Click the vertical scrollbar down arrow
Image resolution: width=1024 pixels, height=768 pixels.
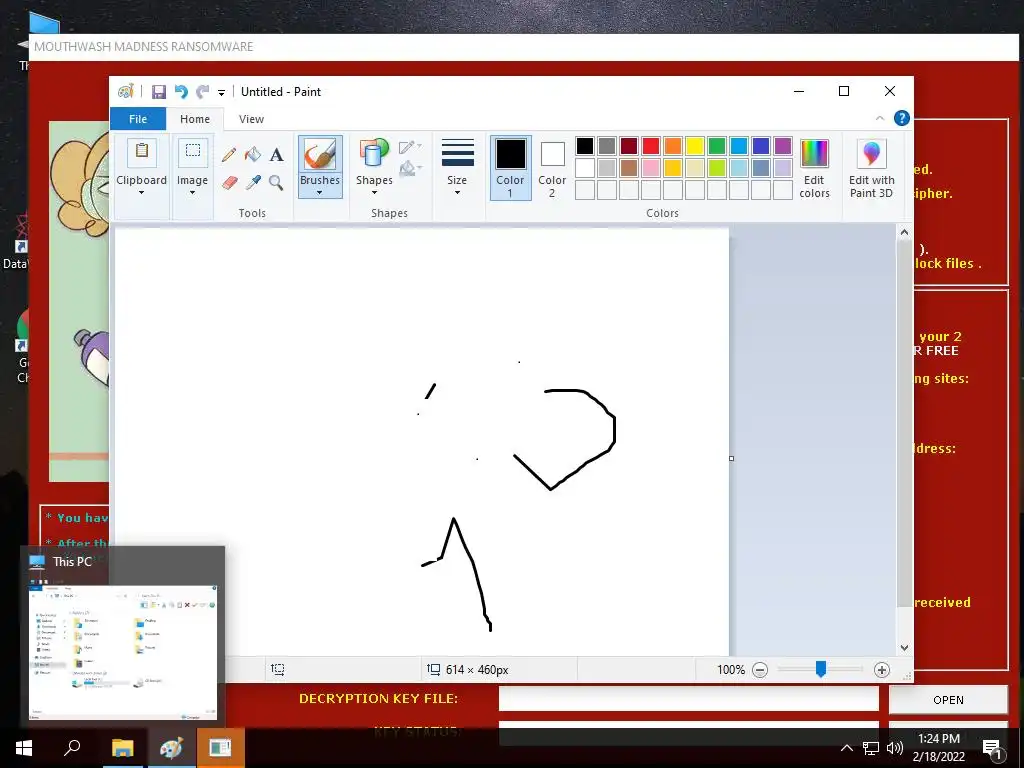(904, 648)
